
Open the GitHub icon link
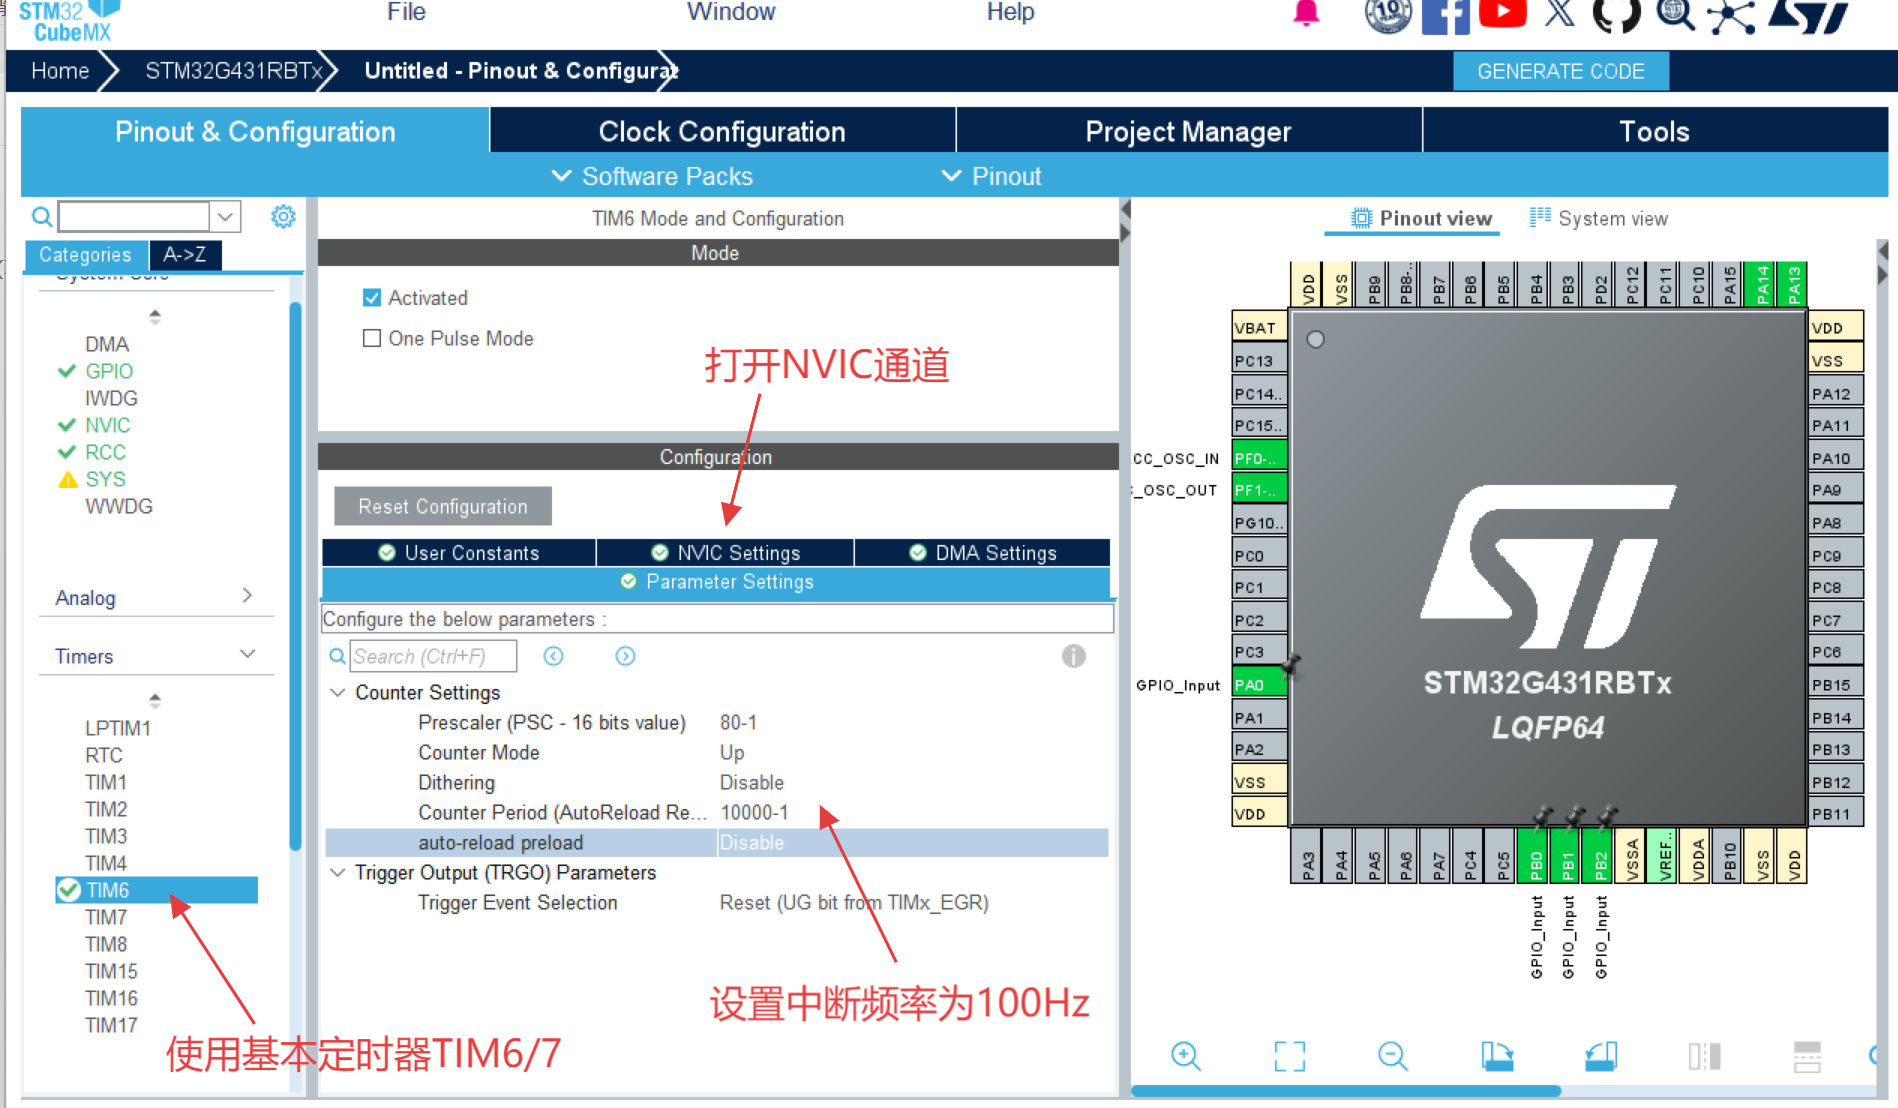(x=1616, y=15)
